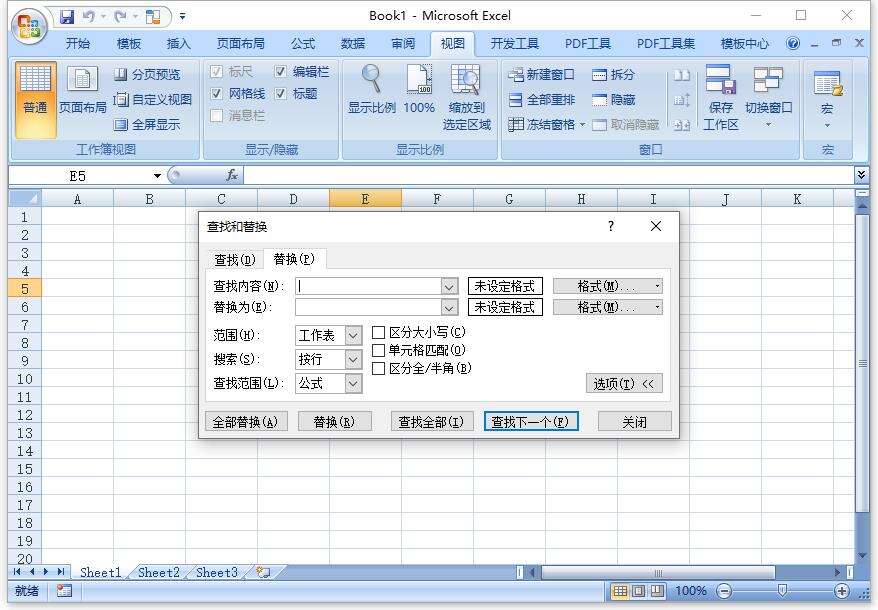Click the zoom slider handle
Image resolution: width=878 pixels, height=610 pixels.
tap(782, 590)
